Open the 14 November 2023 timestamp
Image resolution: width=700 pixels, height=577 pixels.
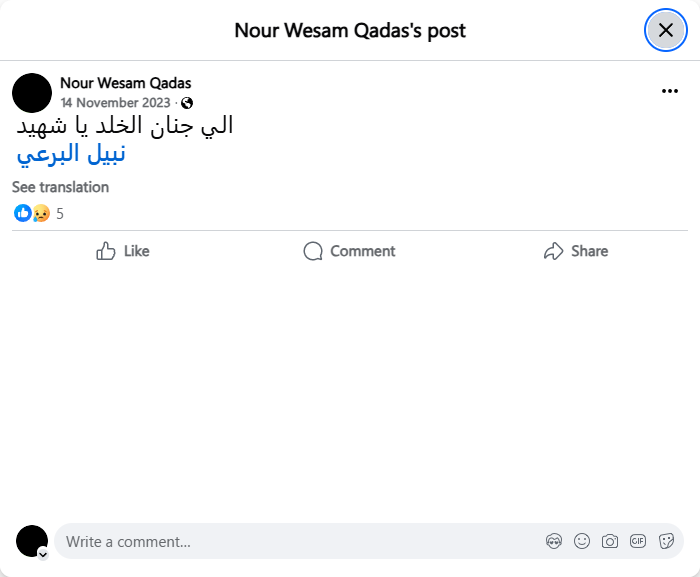115,103
